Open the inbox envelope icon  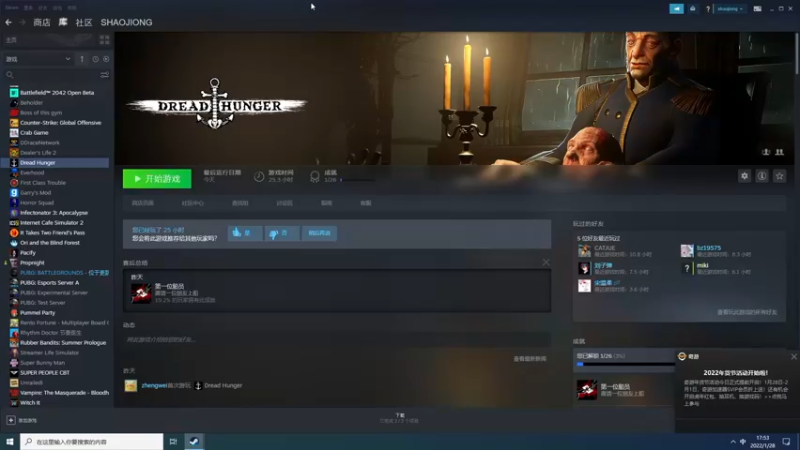(x=692, y=9)
